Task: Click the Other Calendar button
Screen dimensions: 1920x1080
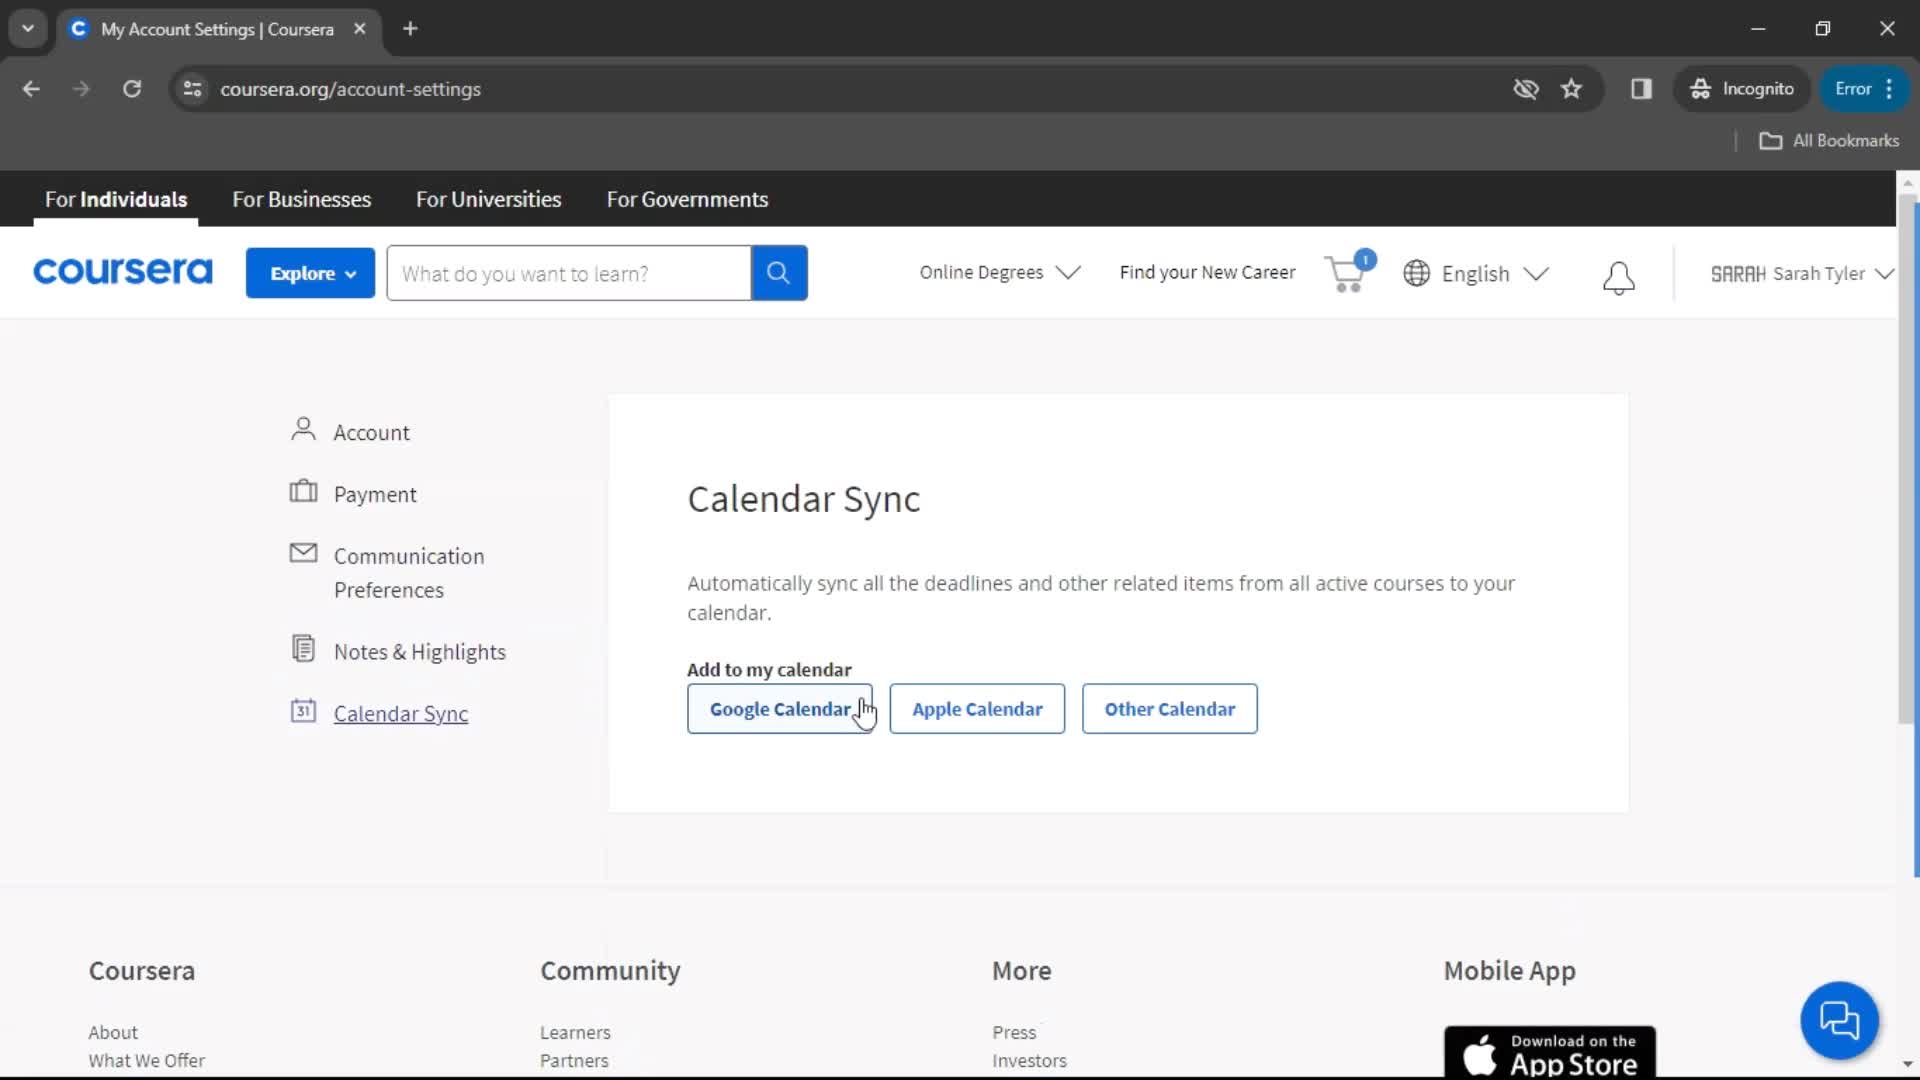Action: [x=1170, y=708]
